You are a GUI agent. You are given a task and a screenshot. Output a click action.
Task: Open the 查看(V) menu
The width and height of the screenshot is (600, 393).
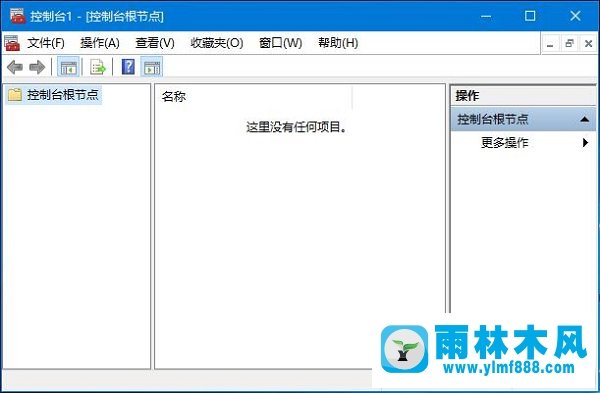click(155, 43)
